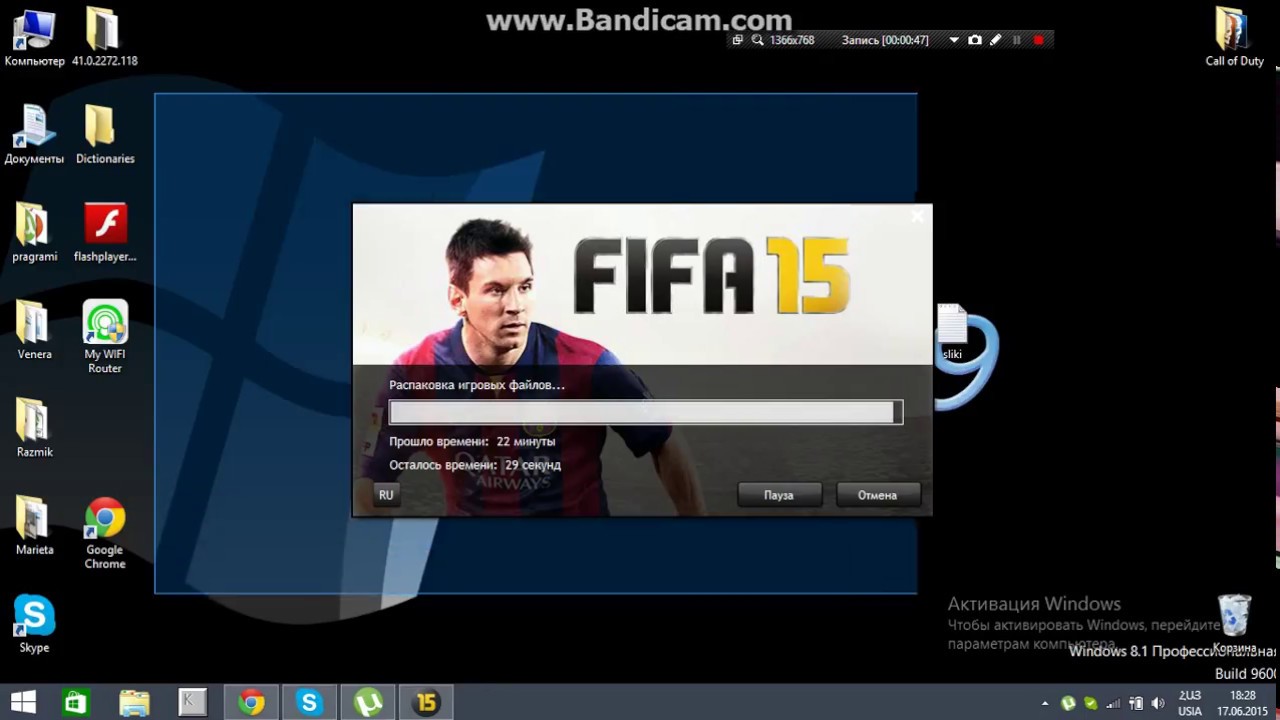The height and width of the screenshot is (720, 1280).
Task: Click the Bandicam magnifier search icon
Action: 758,40
